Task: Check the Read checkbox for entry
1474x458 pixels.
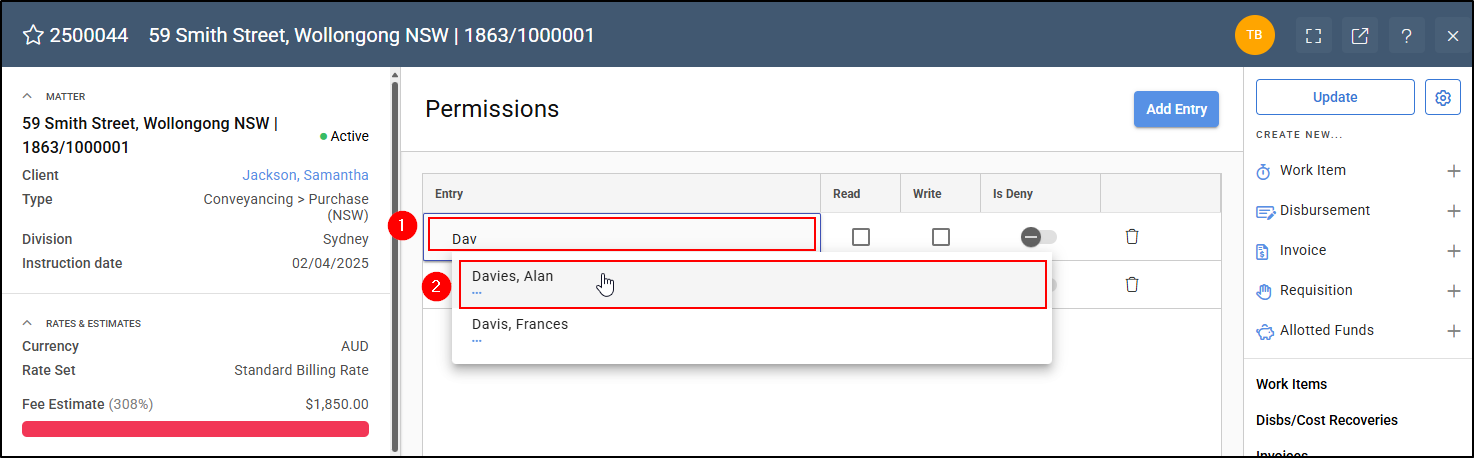Action: (861, 237)
